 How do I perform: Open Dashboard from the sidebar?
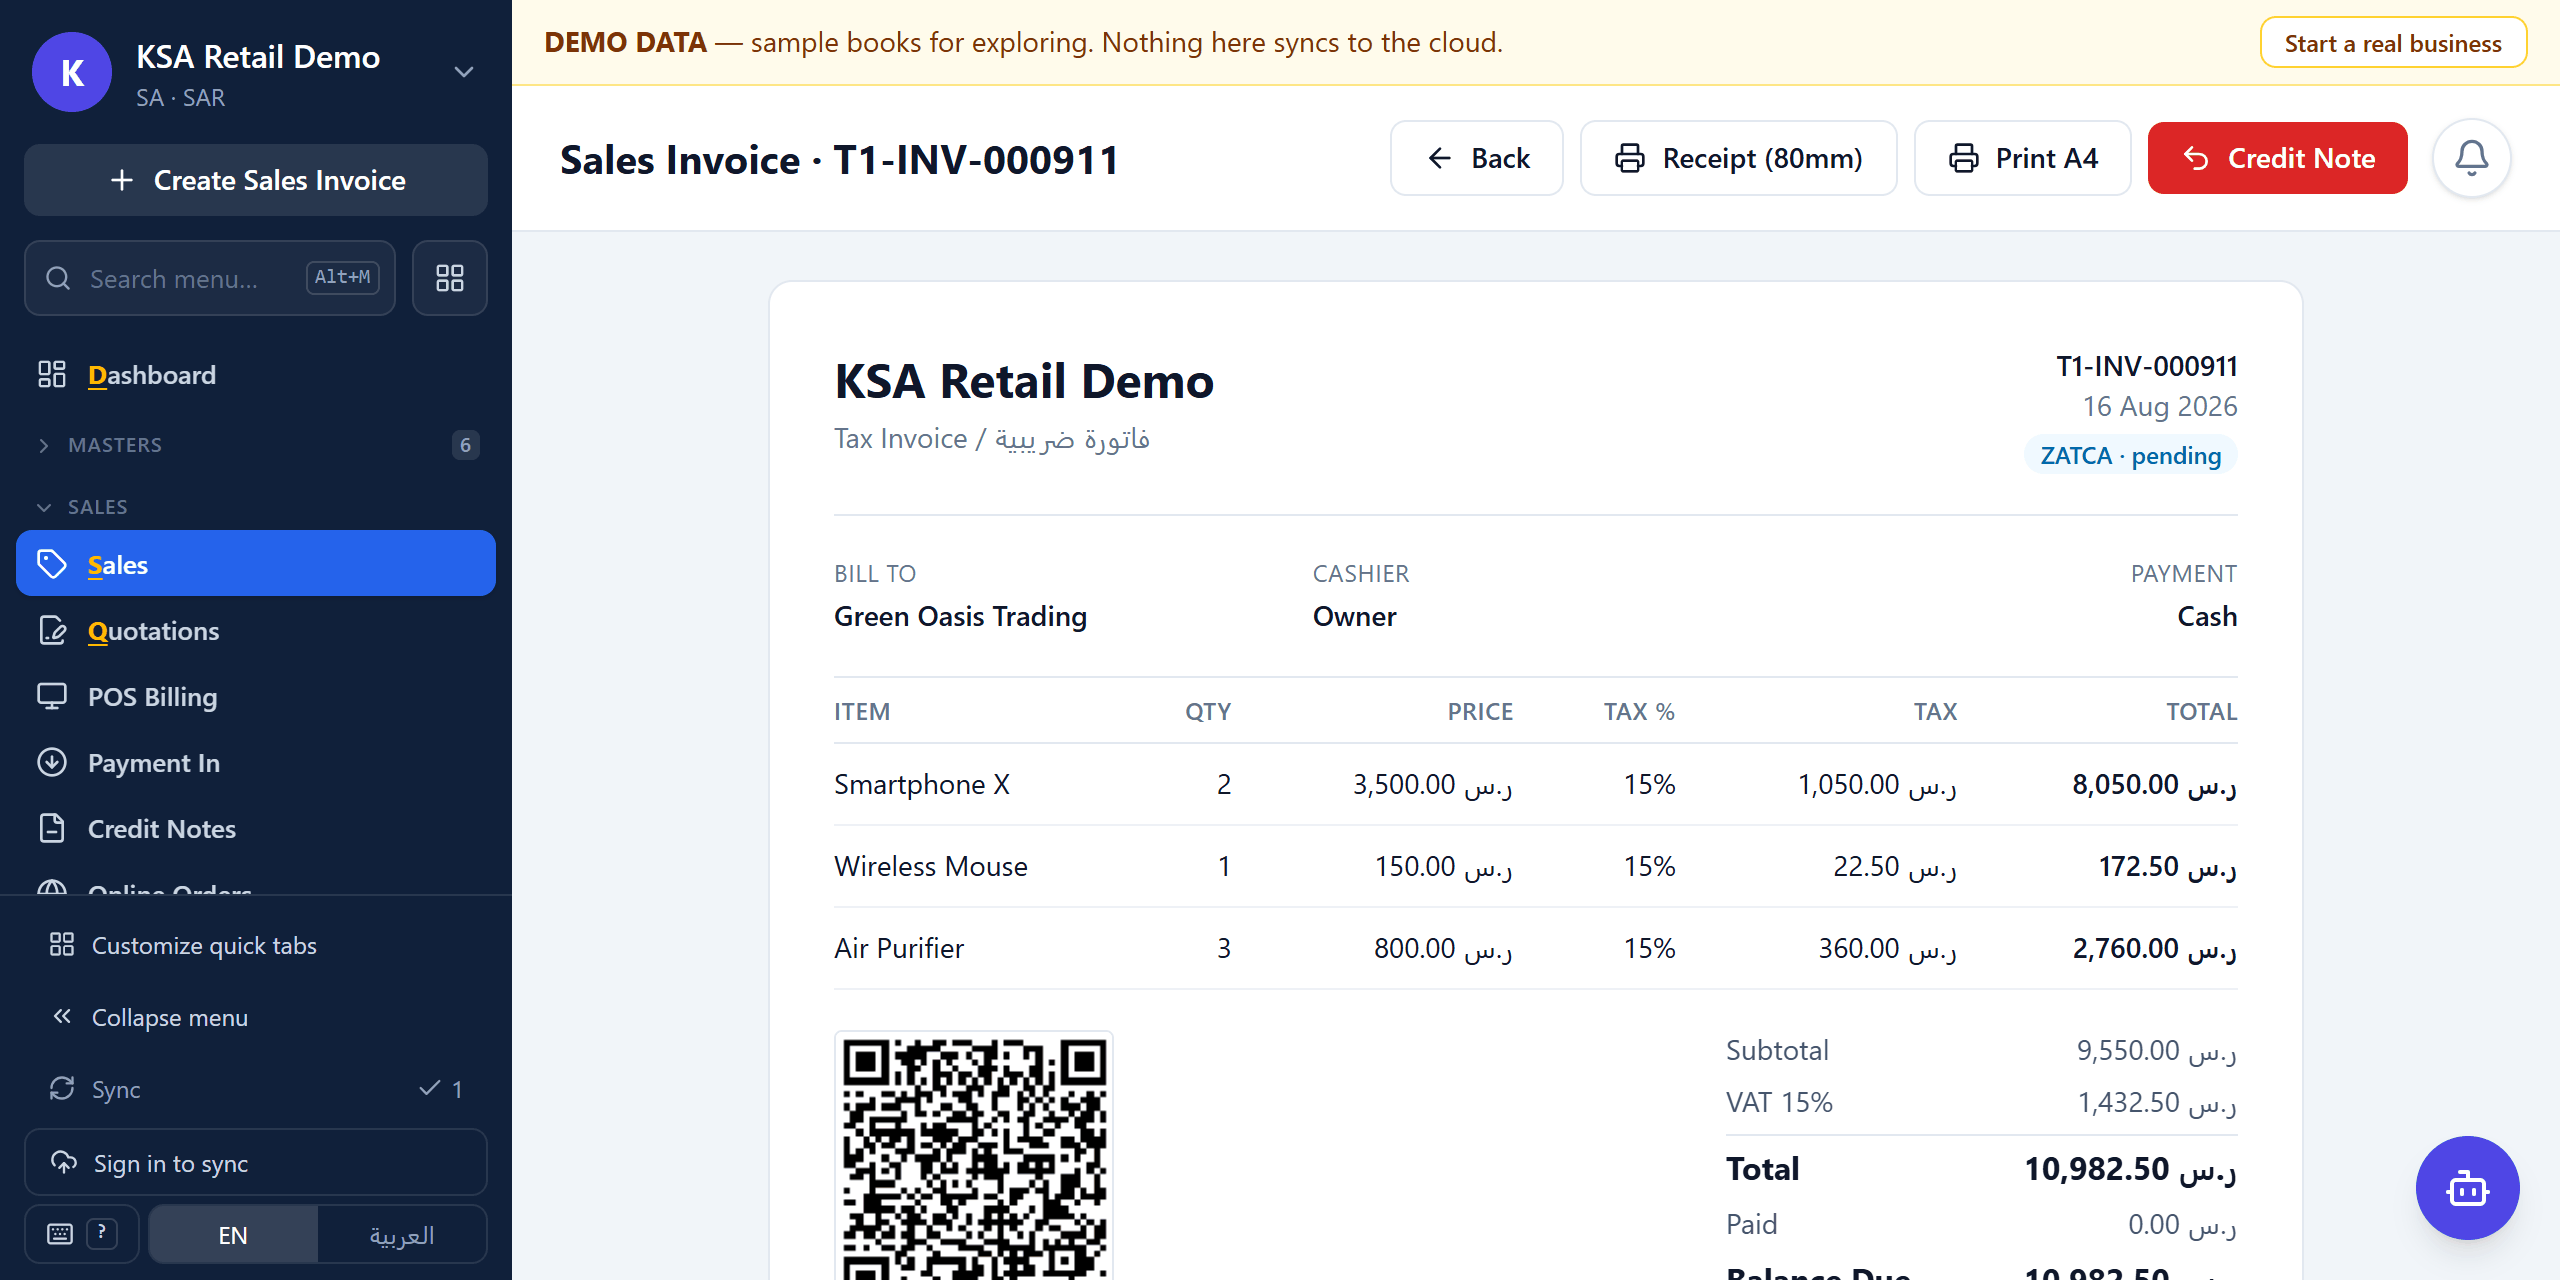coord(256,375)
